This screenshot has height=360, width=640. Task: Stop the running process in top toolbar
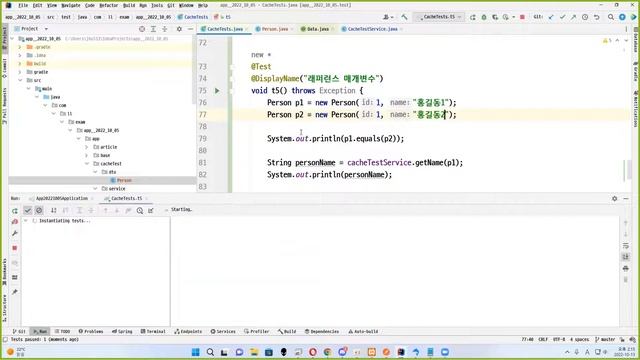point(522,17)
